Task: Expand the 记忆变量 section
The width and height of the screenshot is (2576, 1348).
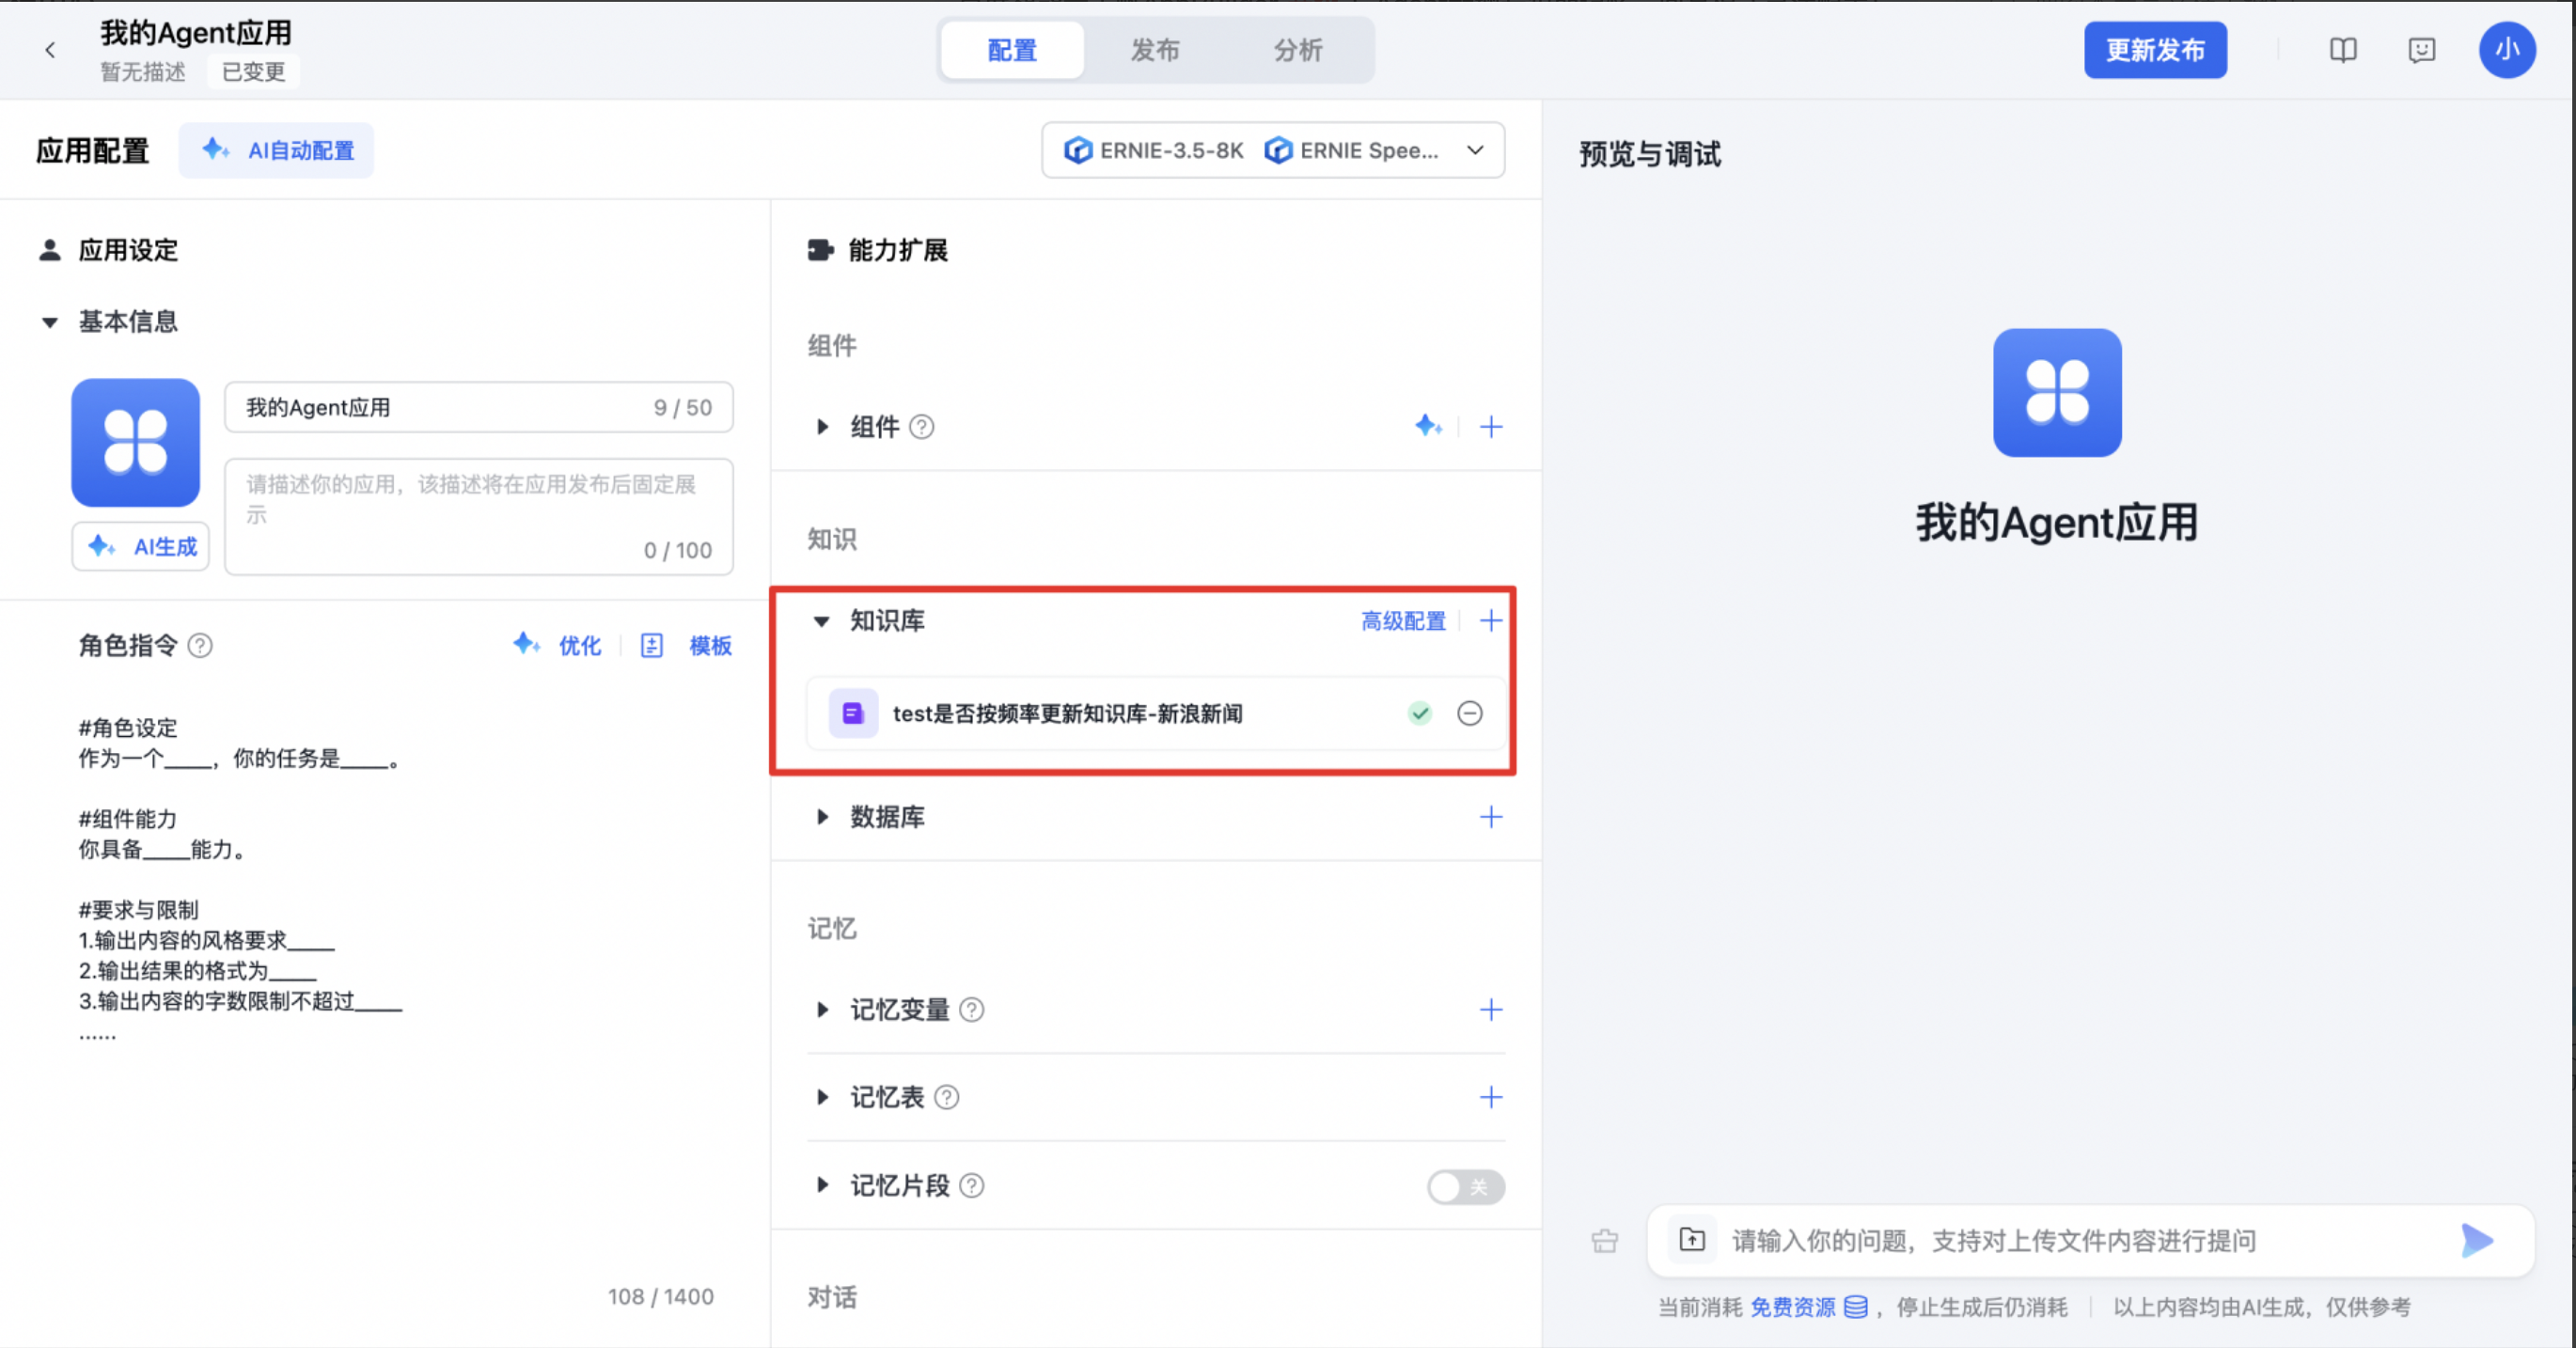Action: pyautogui.click(x=822, y=1010)
